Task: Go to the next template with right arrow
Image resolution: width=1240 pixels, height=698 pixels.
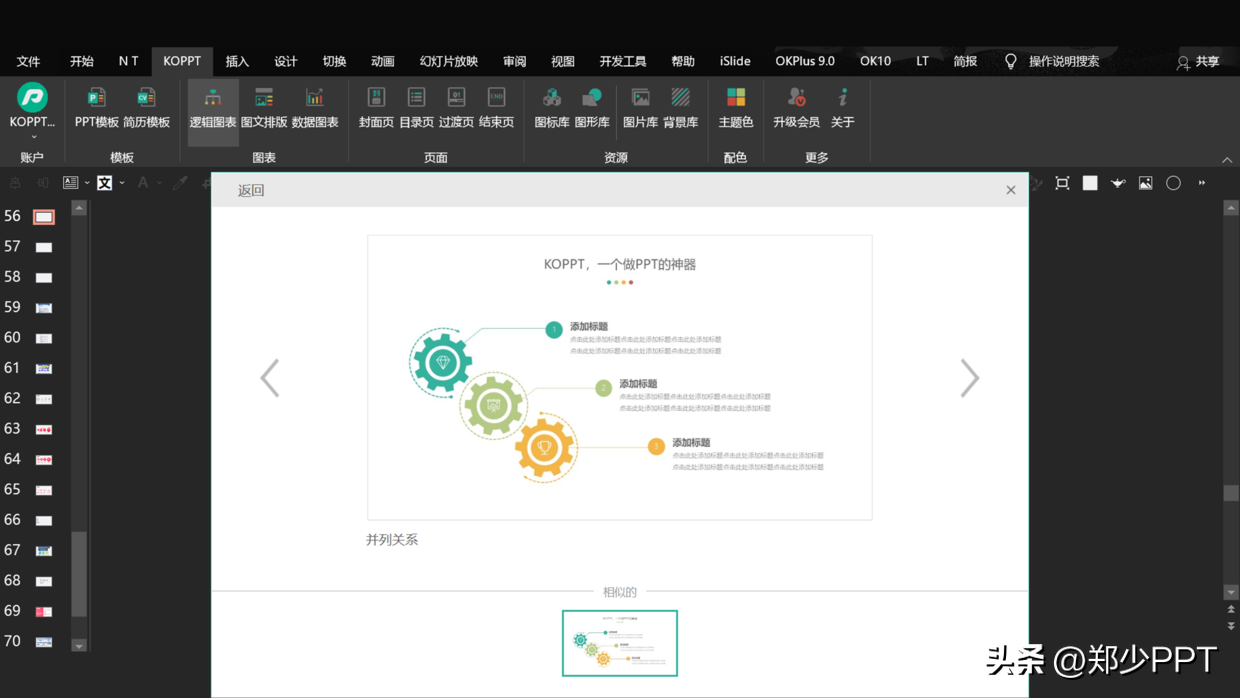Action: pos(970,378)
